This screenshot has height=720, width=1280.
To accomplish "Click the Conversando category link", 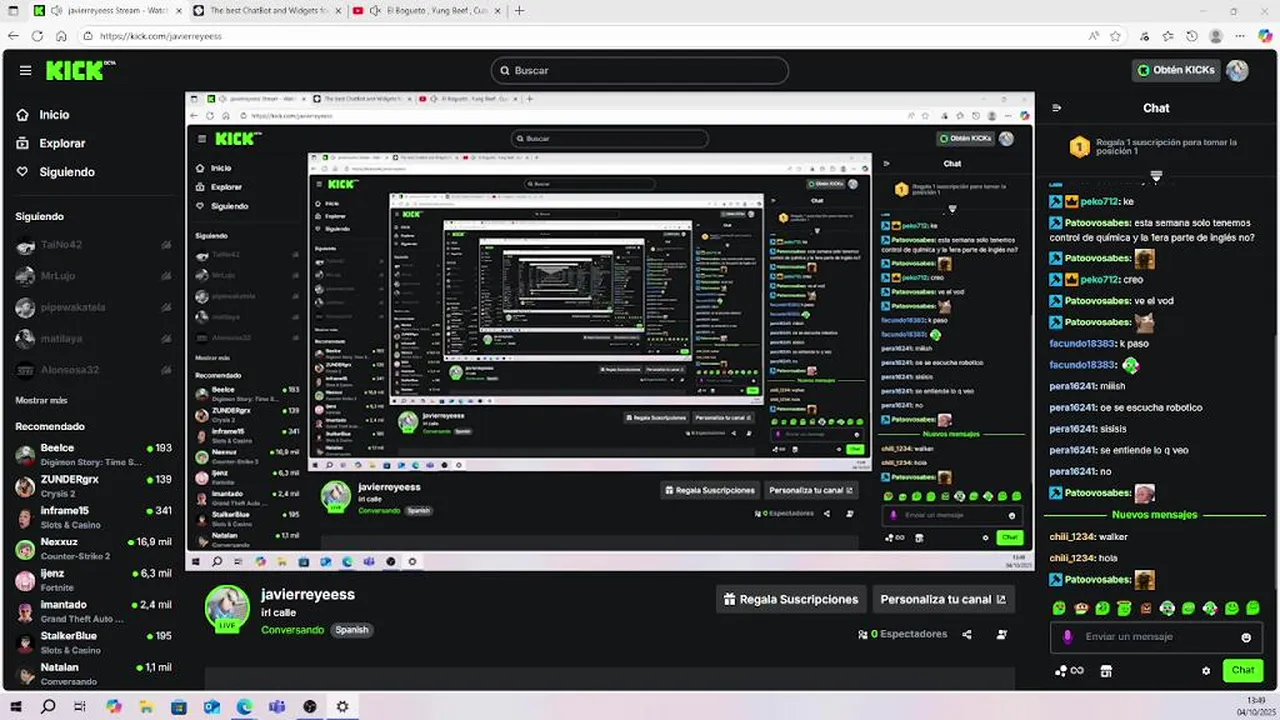I will [292, 630].
